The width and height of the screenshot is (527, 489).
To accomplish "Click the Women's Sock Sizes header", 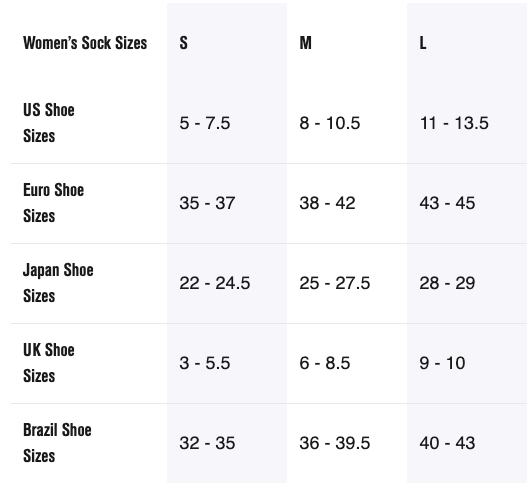I will click(85, 43).
